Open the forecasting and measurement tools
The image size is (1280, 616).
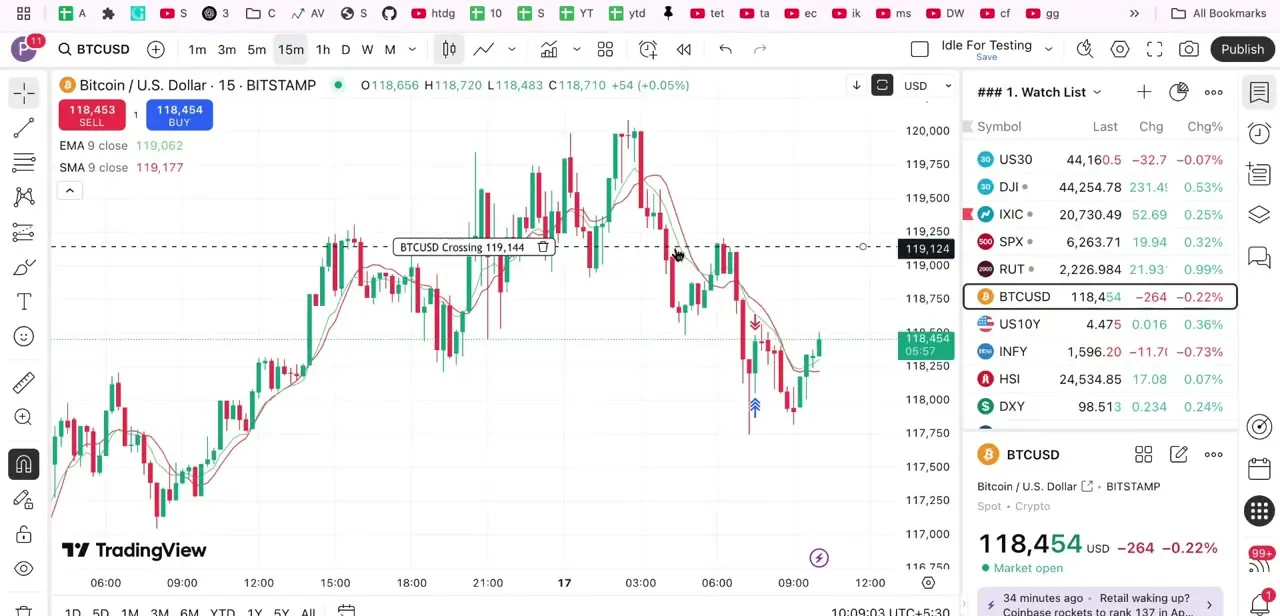24,232
